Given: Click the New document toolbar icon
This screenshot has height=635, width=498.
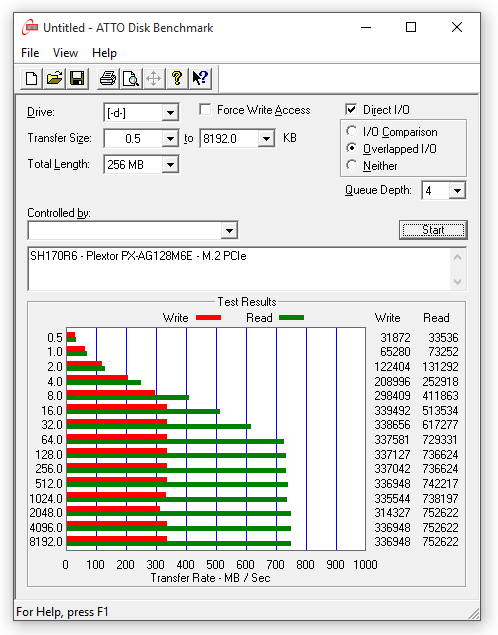Looking at the screenshot, I should [32, 78].
